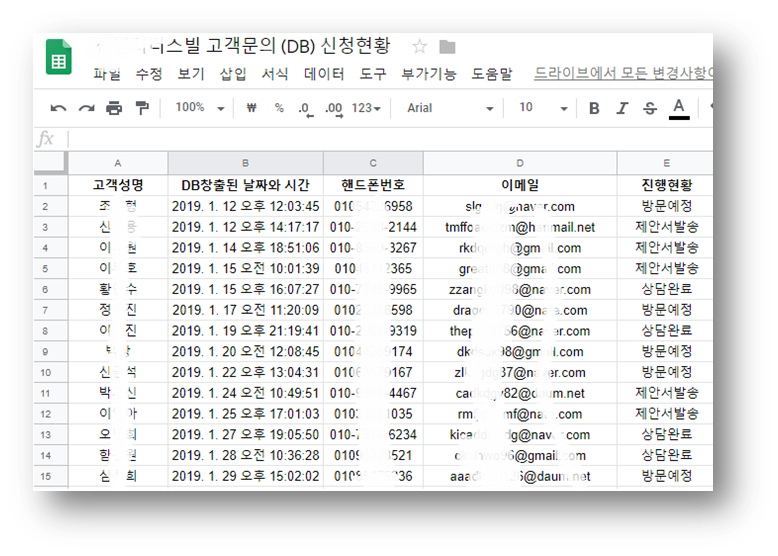The width and height of the screenshot is (778, 556).
Task: Open the text color picker
Action: point(679,109)
